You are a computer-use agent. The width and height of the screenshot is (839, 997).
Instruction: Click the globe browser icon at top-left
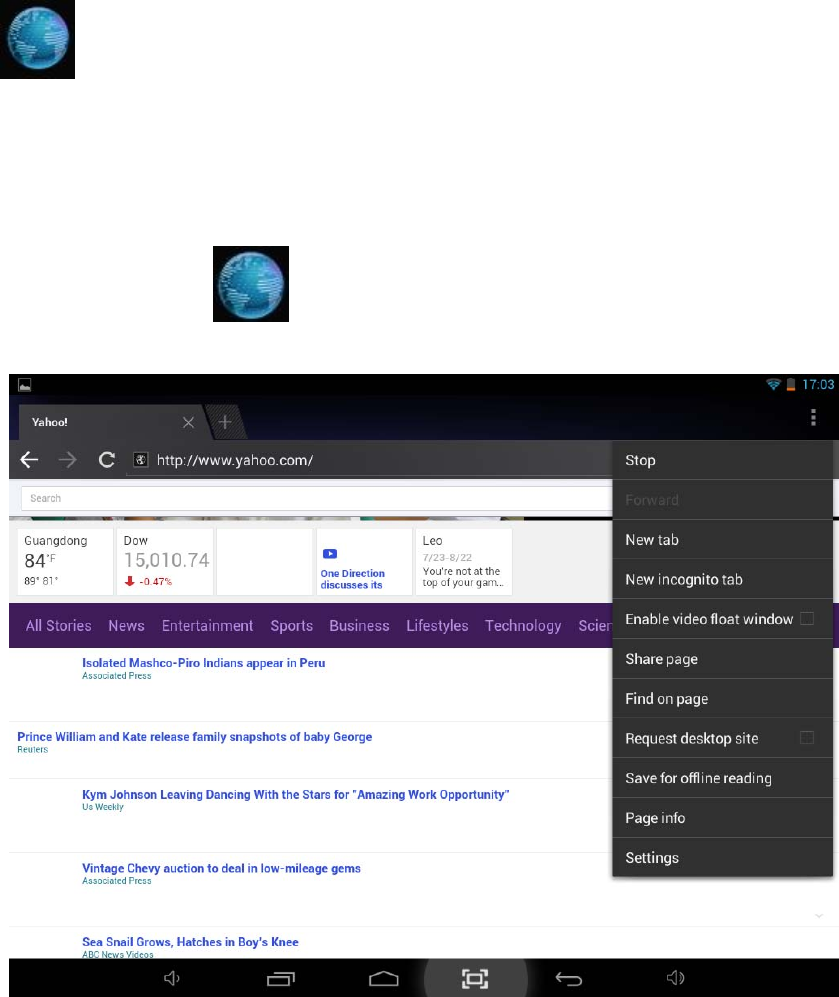(x=38, y=39)
